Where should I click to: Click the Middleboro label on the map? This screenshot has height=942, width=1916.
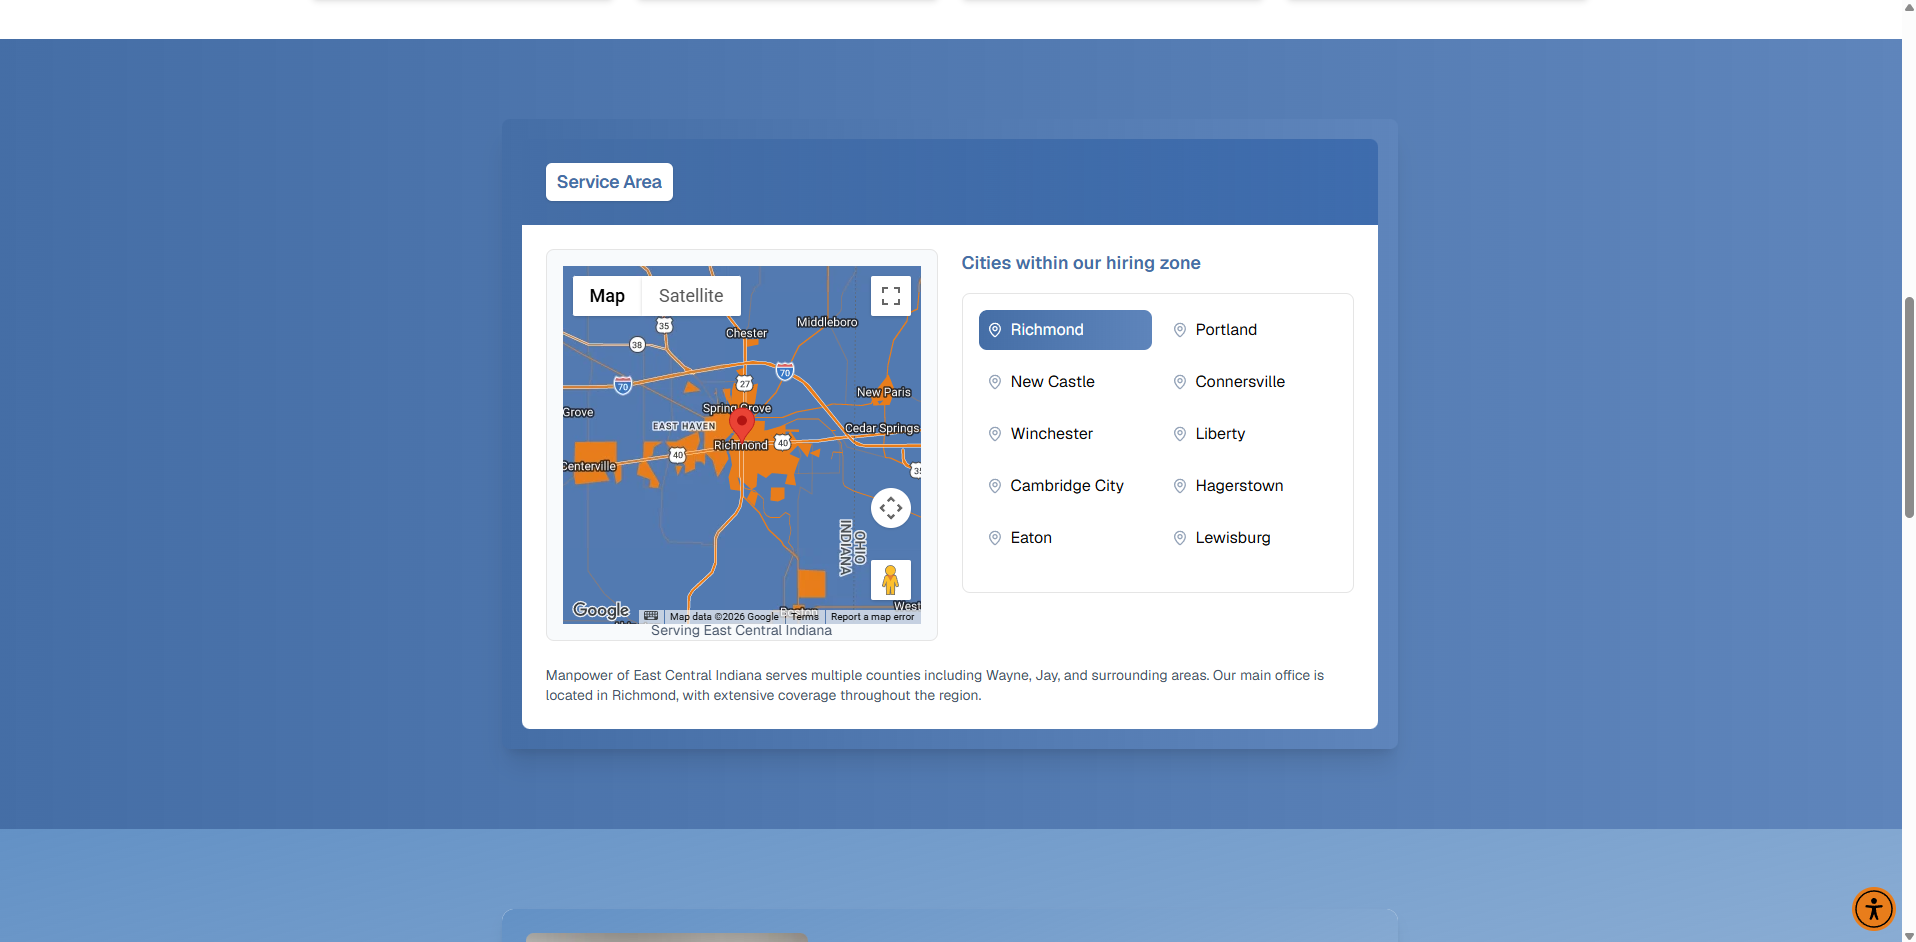pos(827,322)
